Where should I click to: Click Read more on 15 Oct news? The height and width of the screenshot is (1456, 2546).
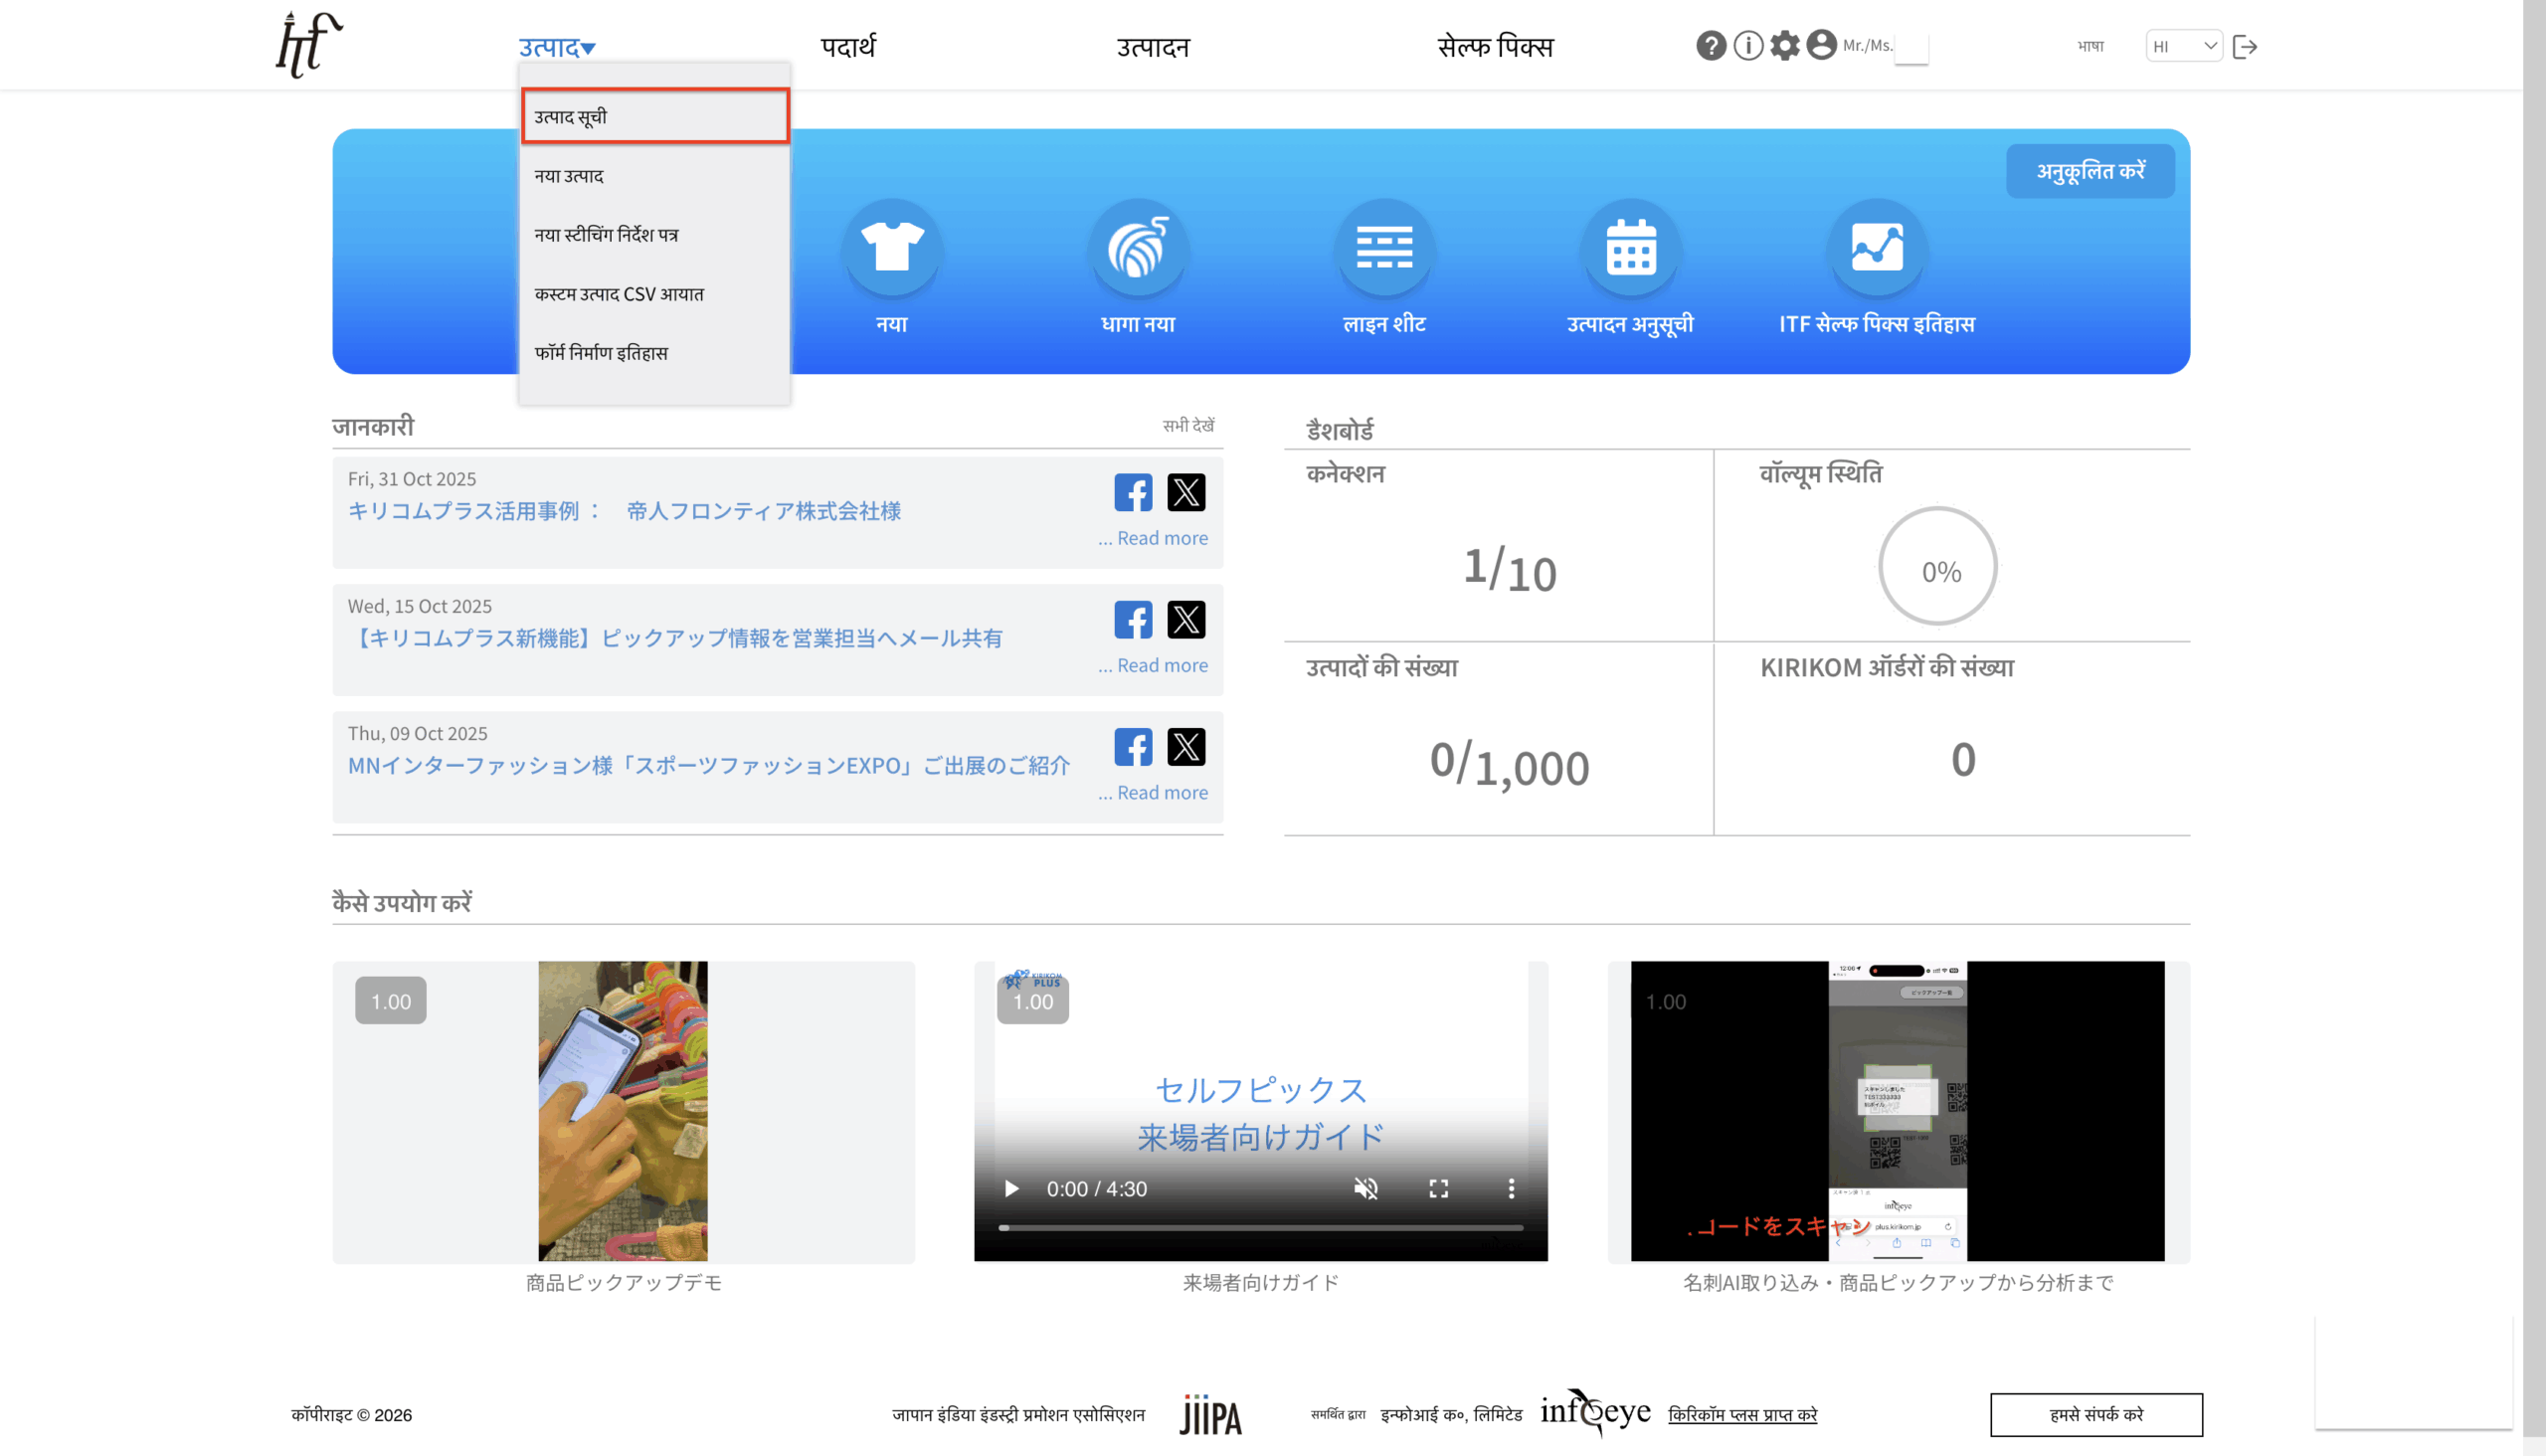[1161, 665]
